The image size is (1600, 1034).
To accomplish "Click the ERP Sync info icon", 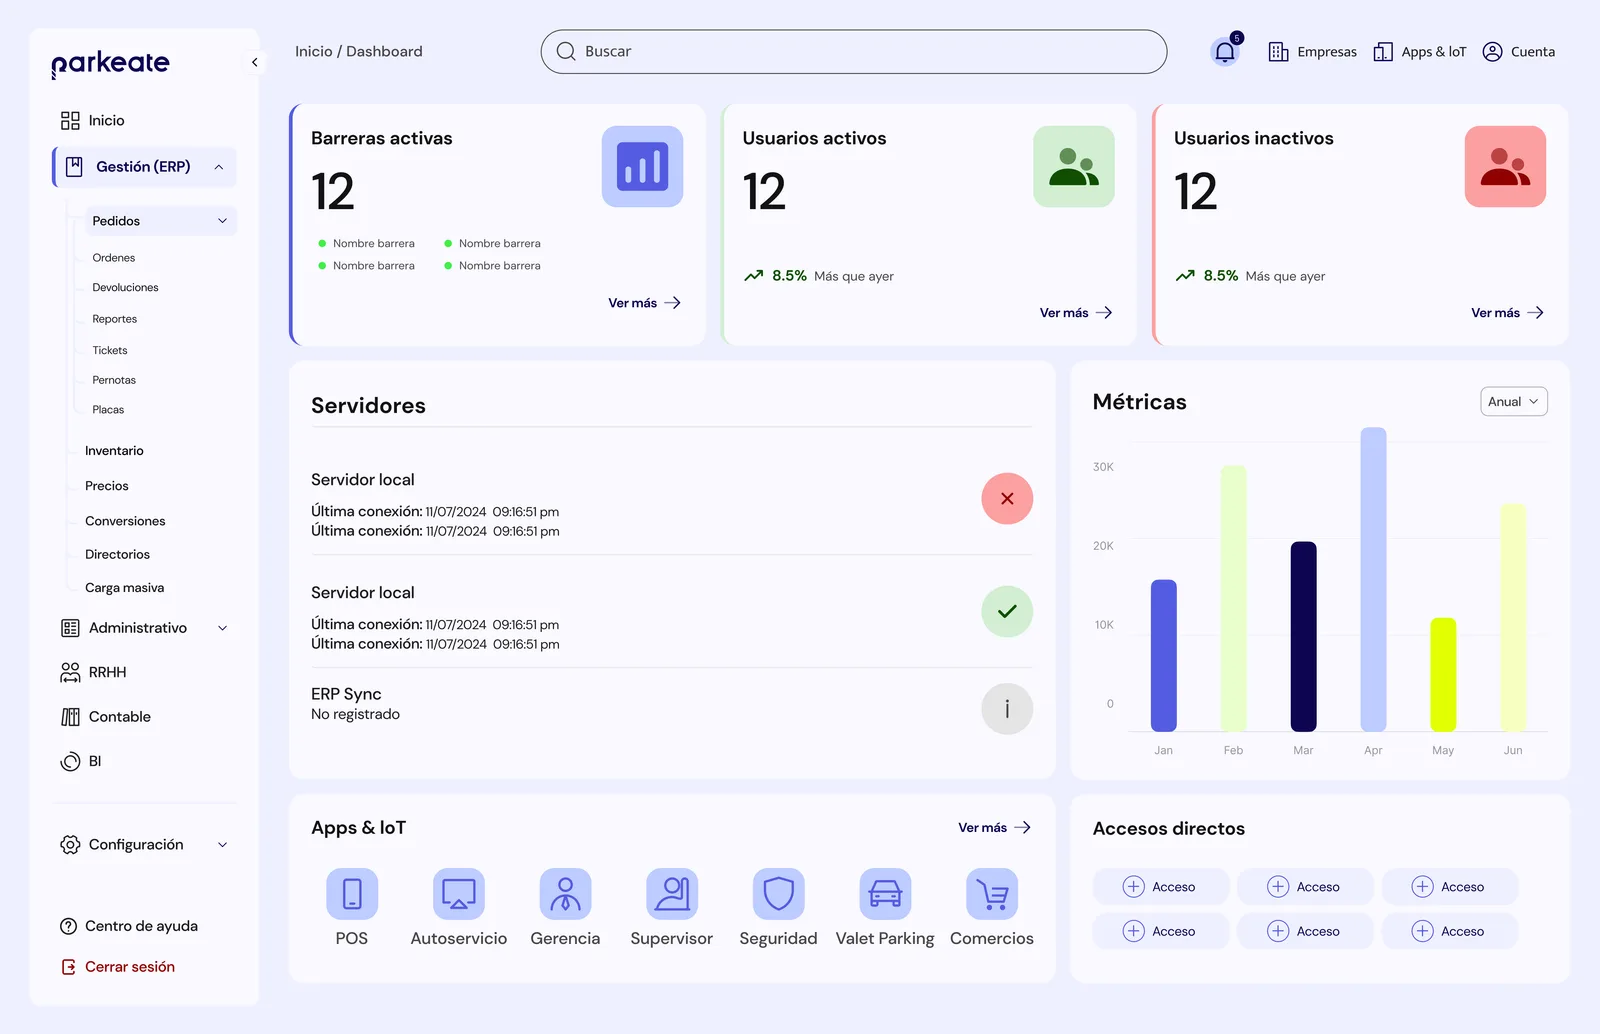I will click(1007, 709).
